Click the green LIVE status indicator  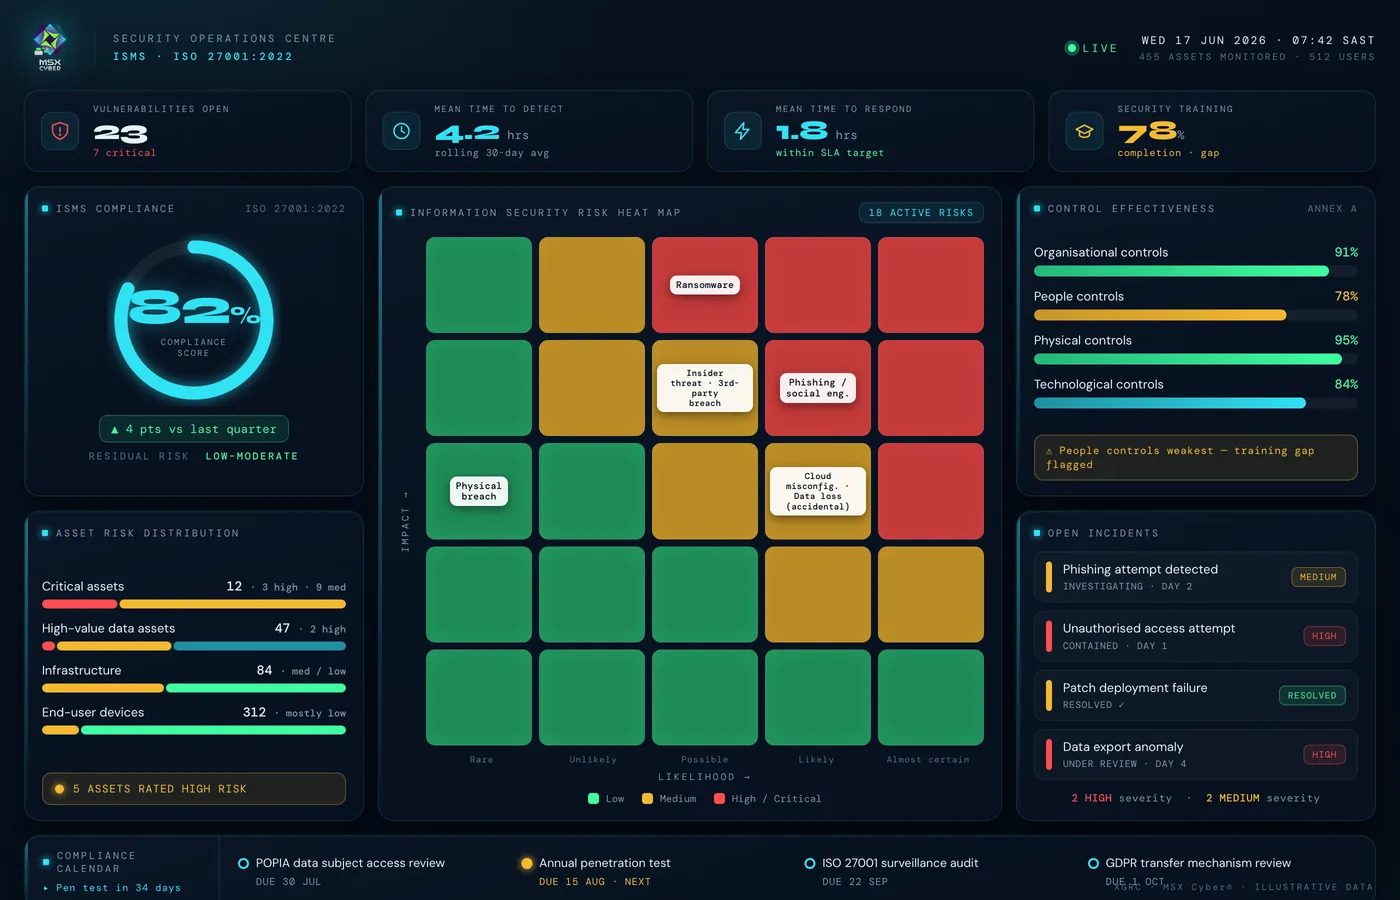pyautogui.click(x=1091, y=48)
